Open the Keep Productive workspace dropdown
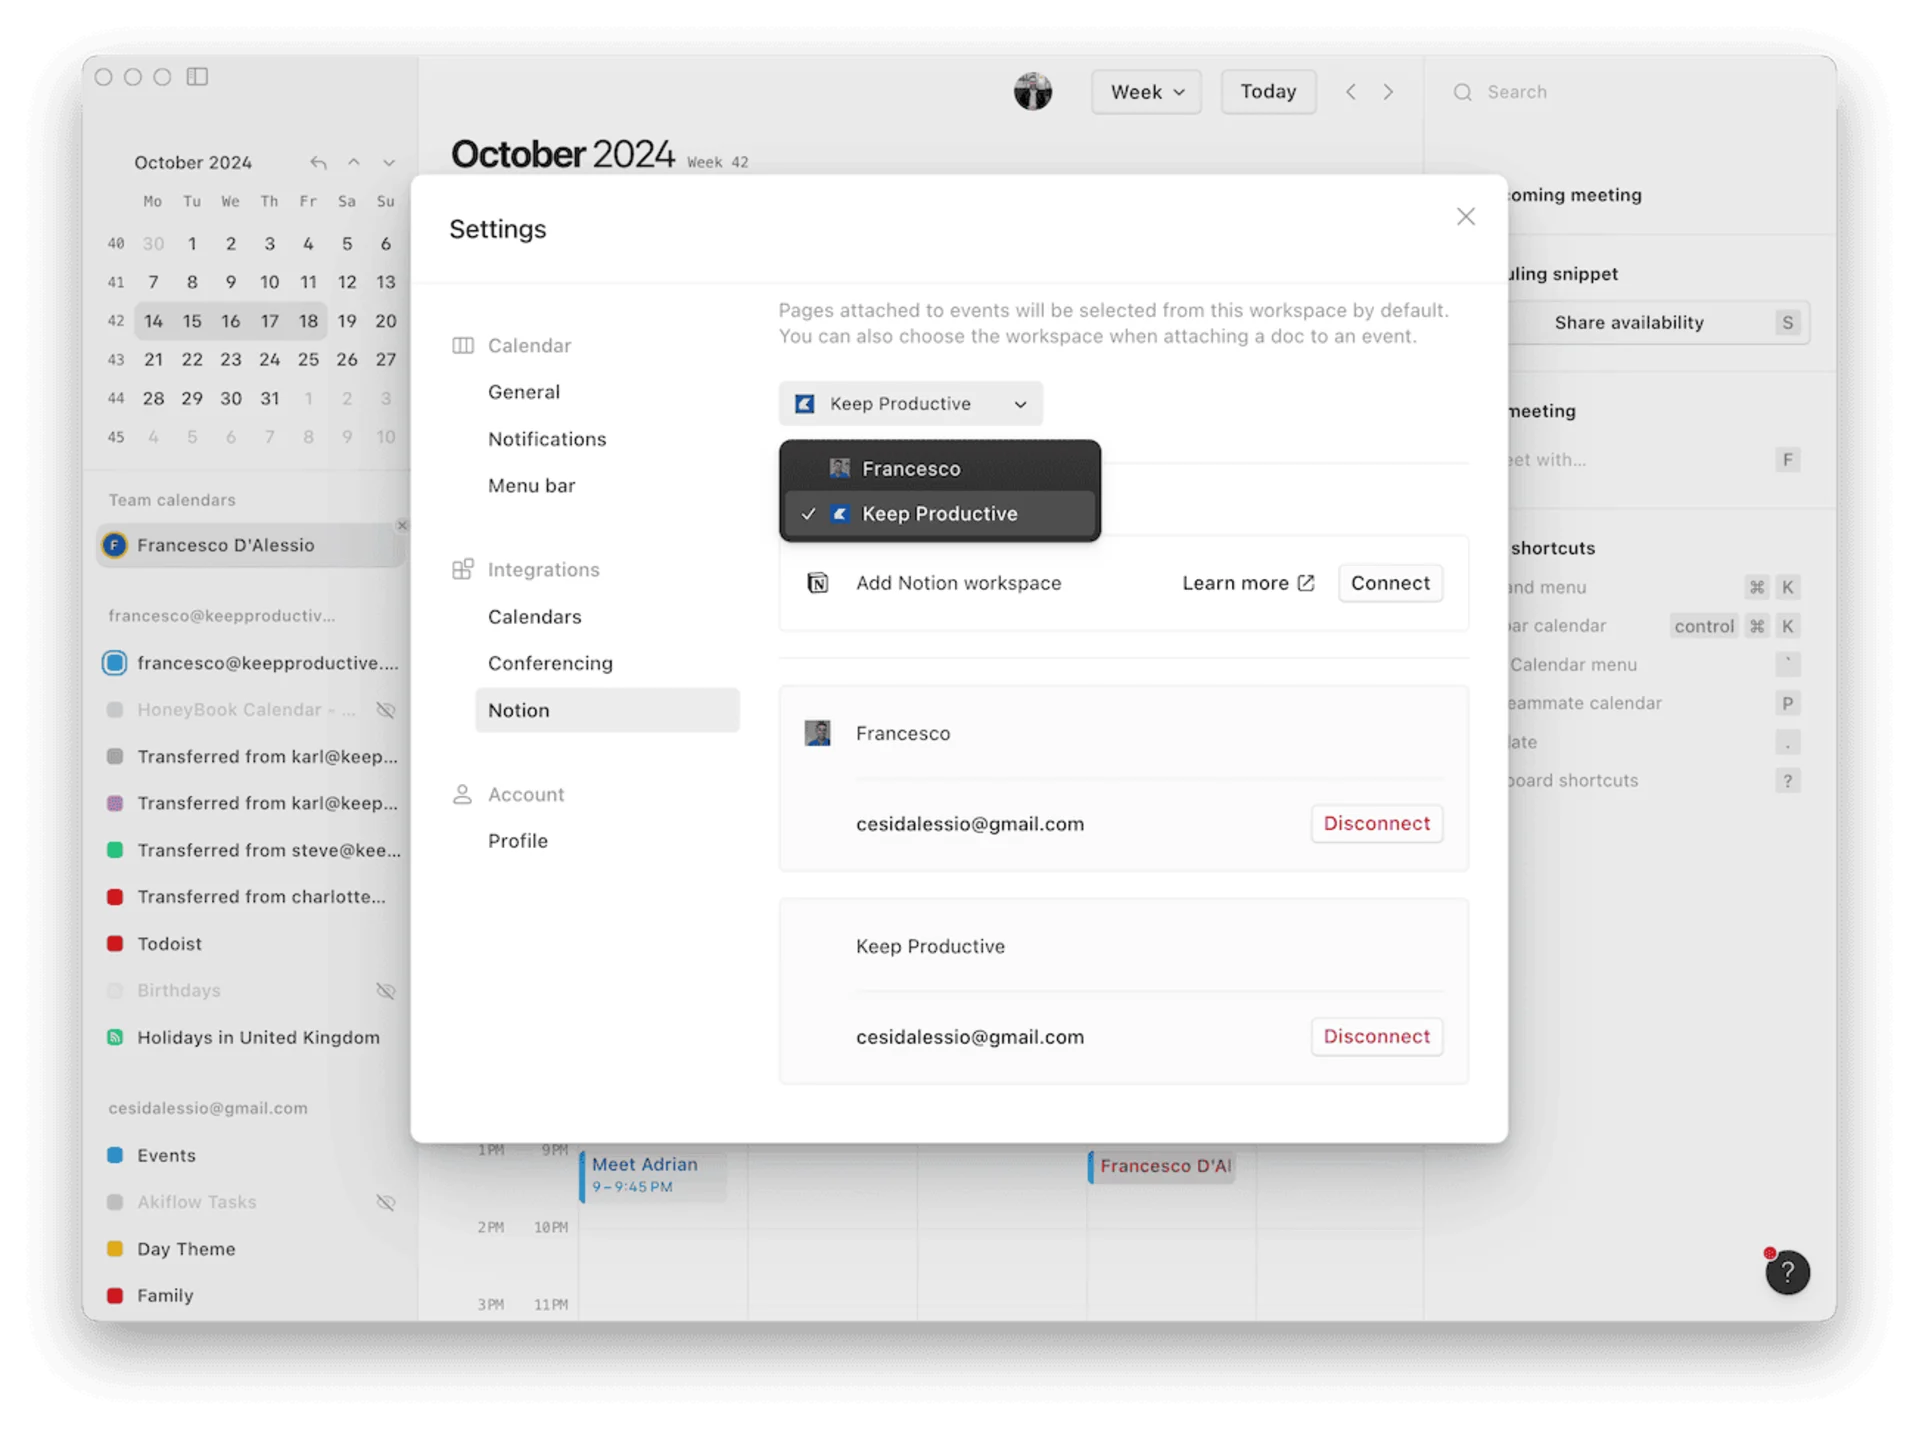Image resolution: width=1920 pixels, height=1430 pixels. (x=910, y=404)
